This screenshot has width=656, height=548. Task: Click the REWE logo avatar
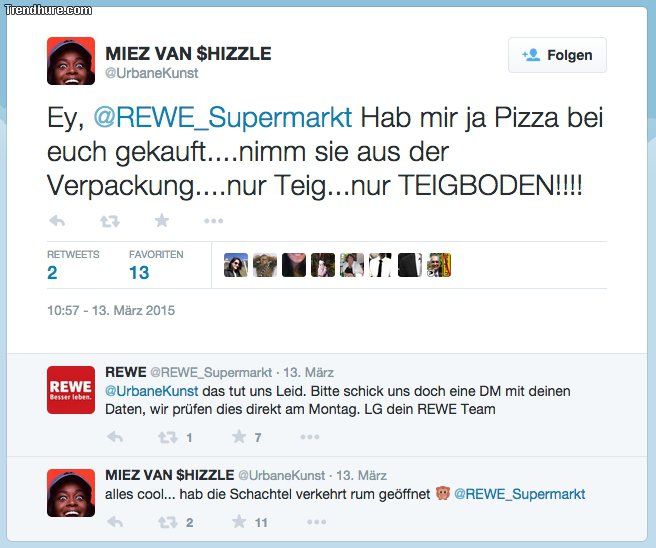71,390
